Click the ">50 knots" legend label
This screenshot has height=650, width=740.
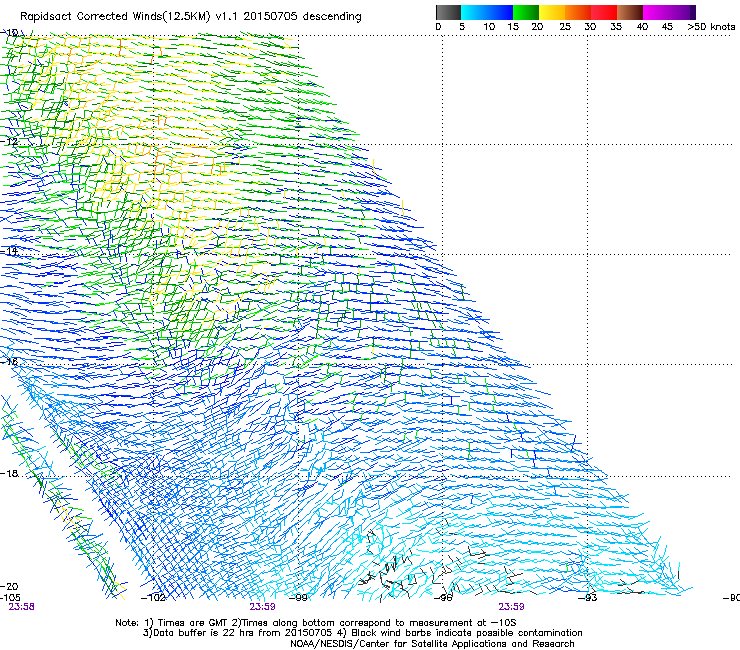click(711, 26)
